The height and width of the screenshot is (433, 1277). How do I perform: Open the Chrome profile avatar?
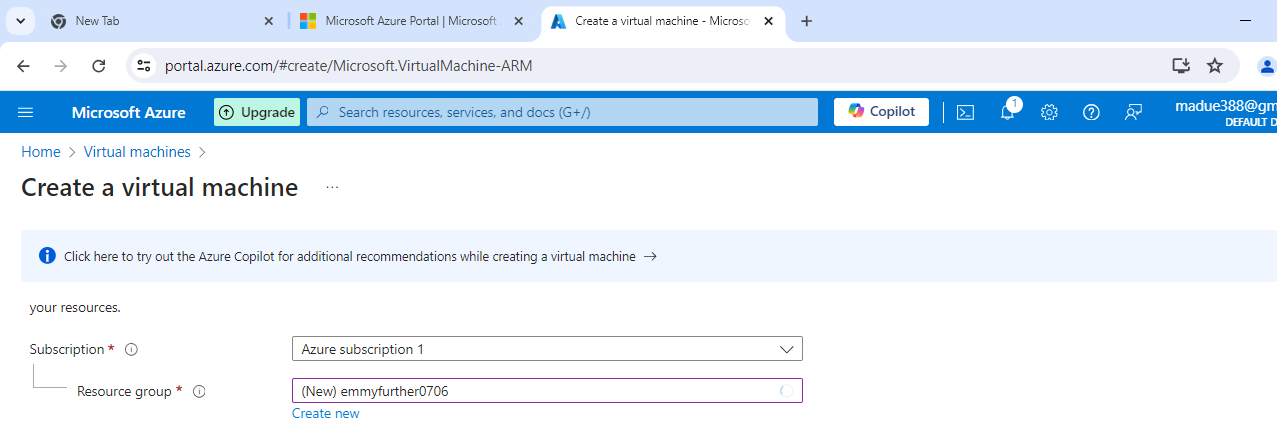1267,66
